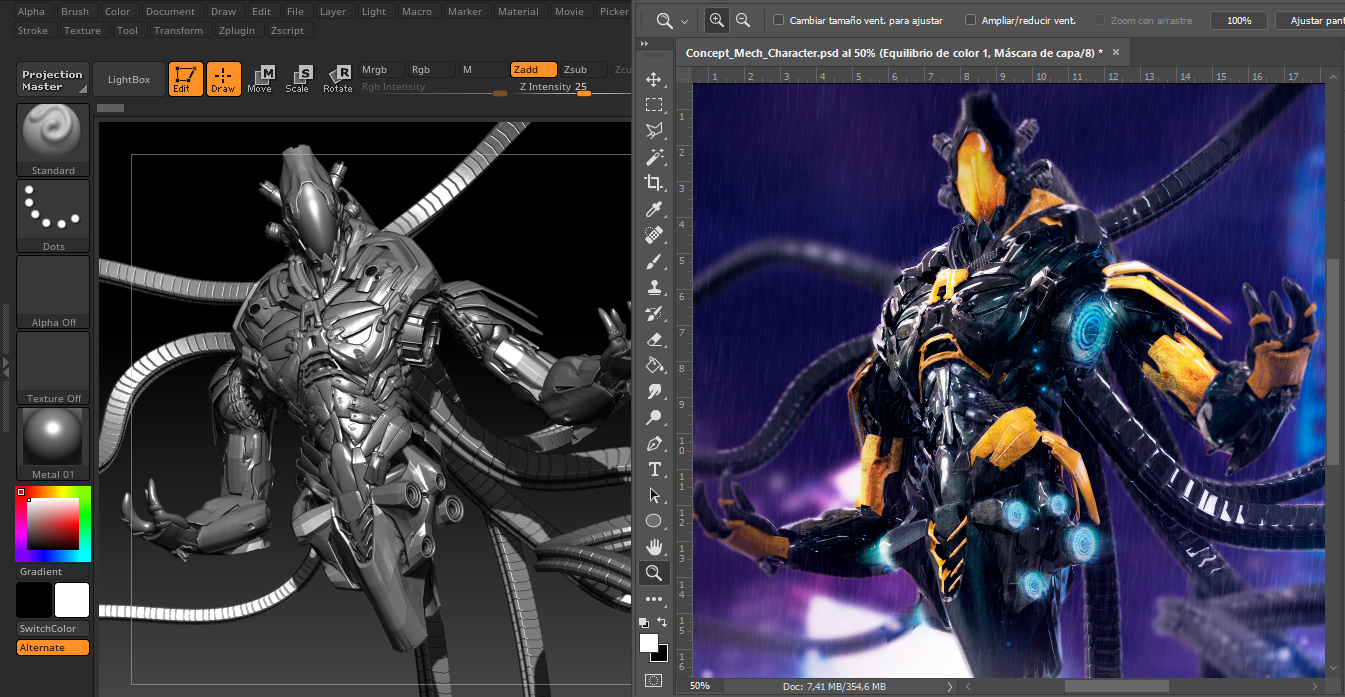
Task: Enable 'Ampliar/reducir vent.' checkbox
Action: tap(971, 20)
